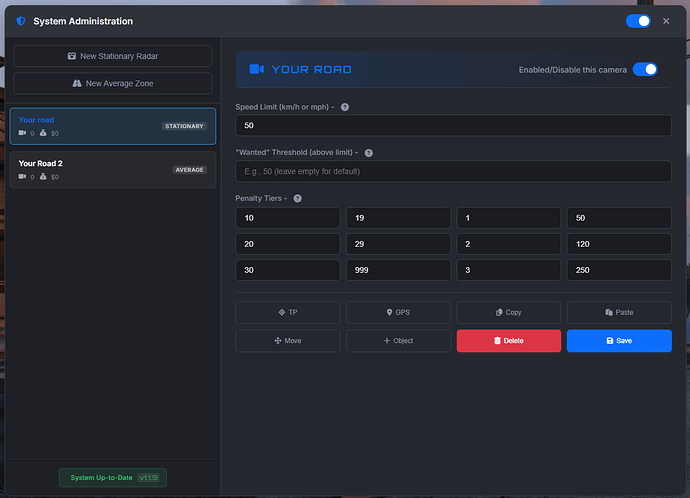Click the first-row tier fine field 50
The height and width of the screenshot is (498, 690).
click(x=619, y=218)
